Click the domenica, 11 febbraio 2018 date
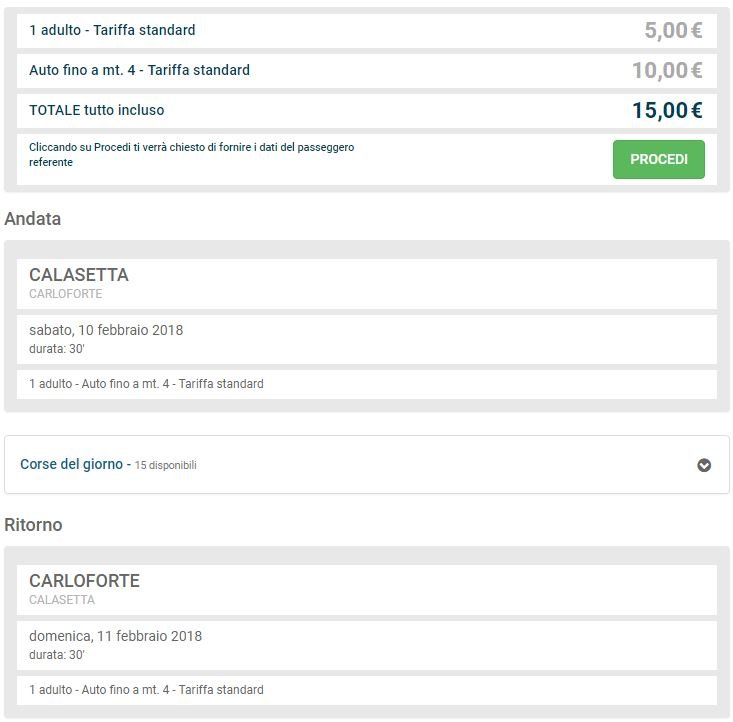 [115, 636]
